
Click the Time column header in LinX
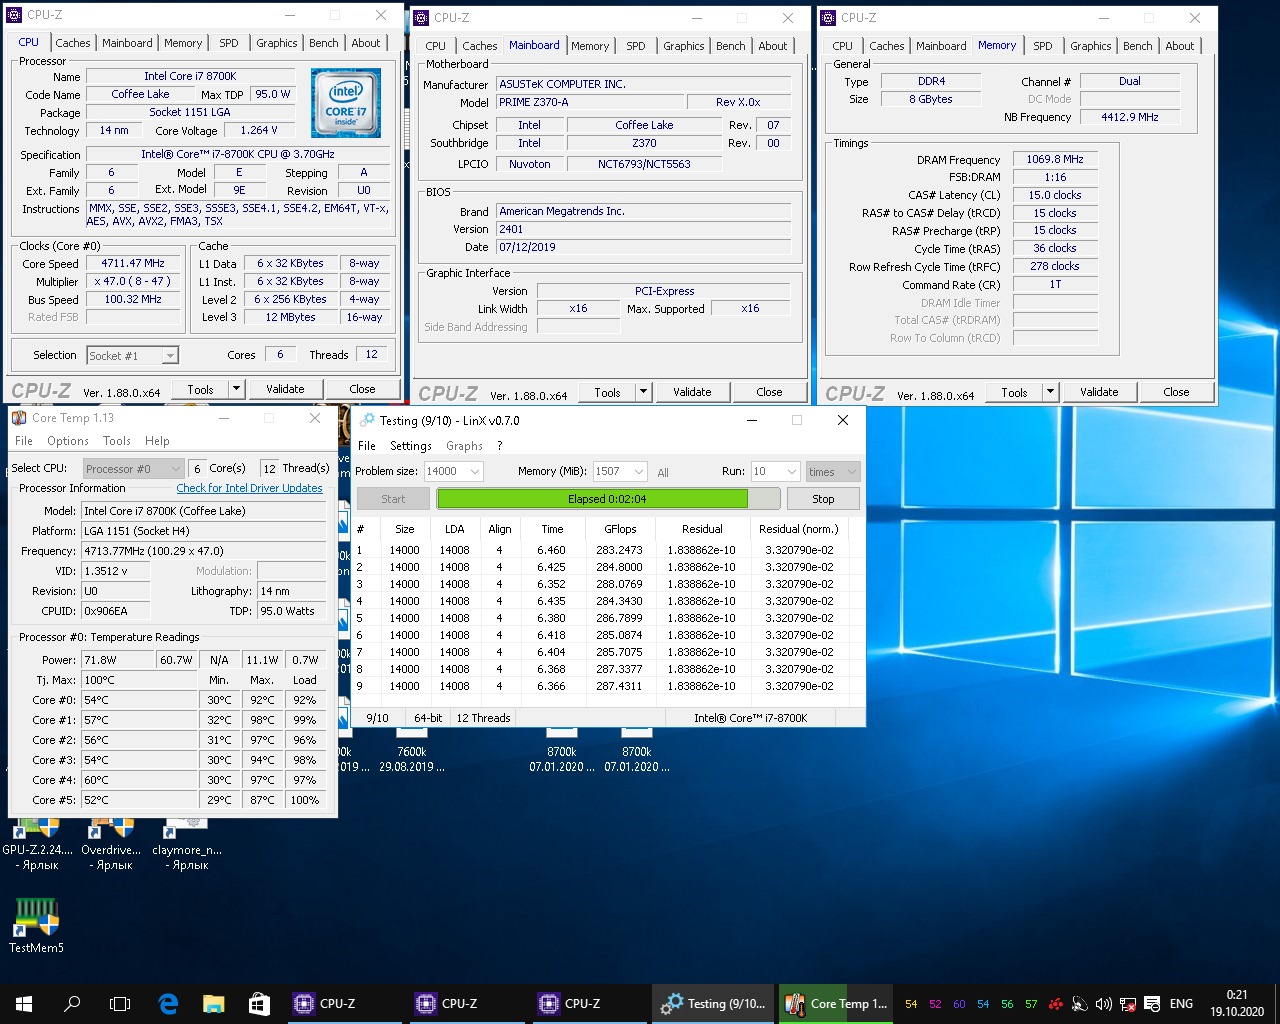pos(552,529)
